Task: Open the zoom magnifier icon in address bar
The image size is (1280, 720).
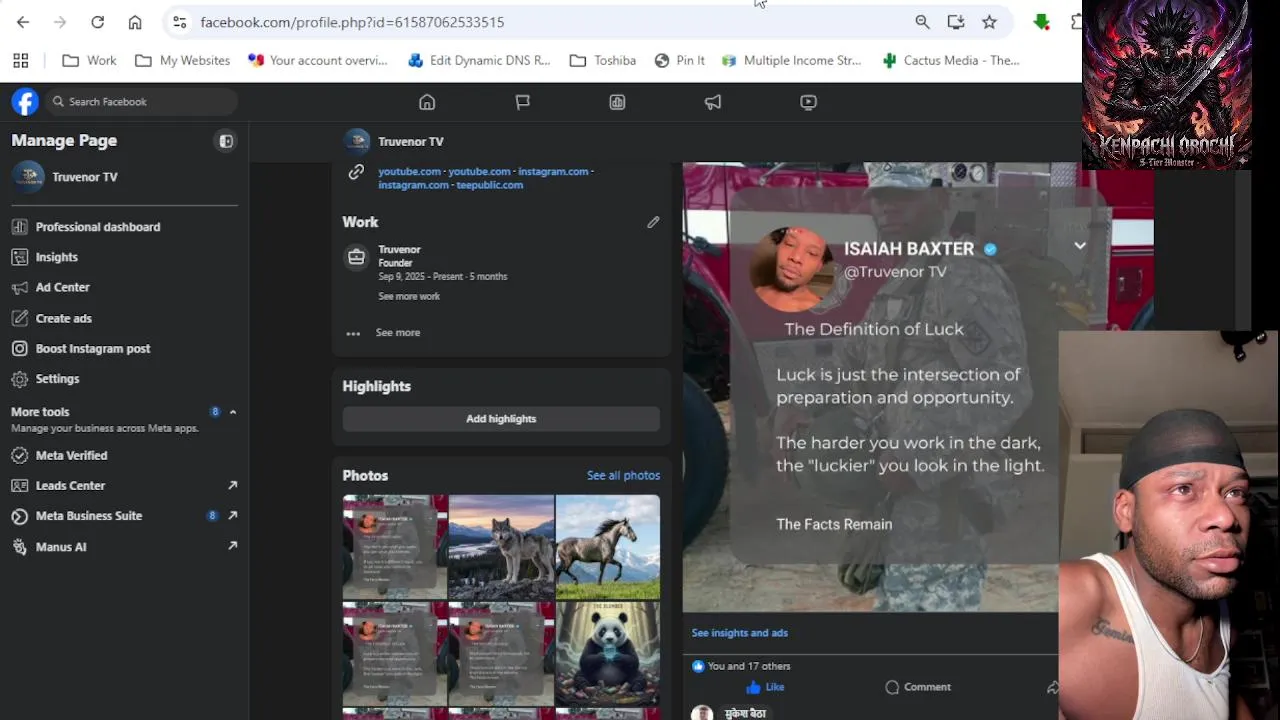Action: click(922, 22)
